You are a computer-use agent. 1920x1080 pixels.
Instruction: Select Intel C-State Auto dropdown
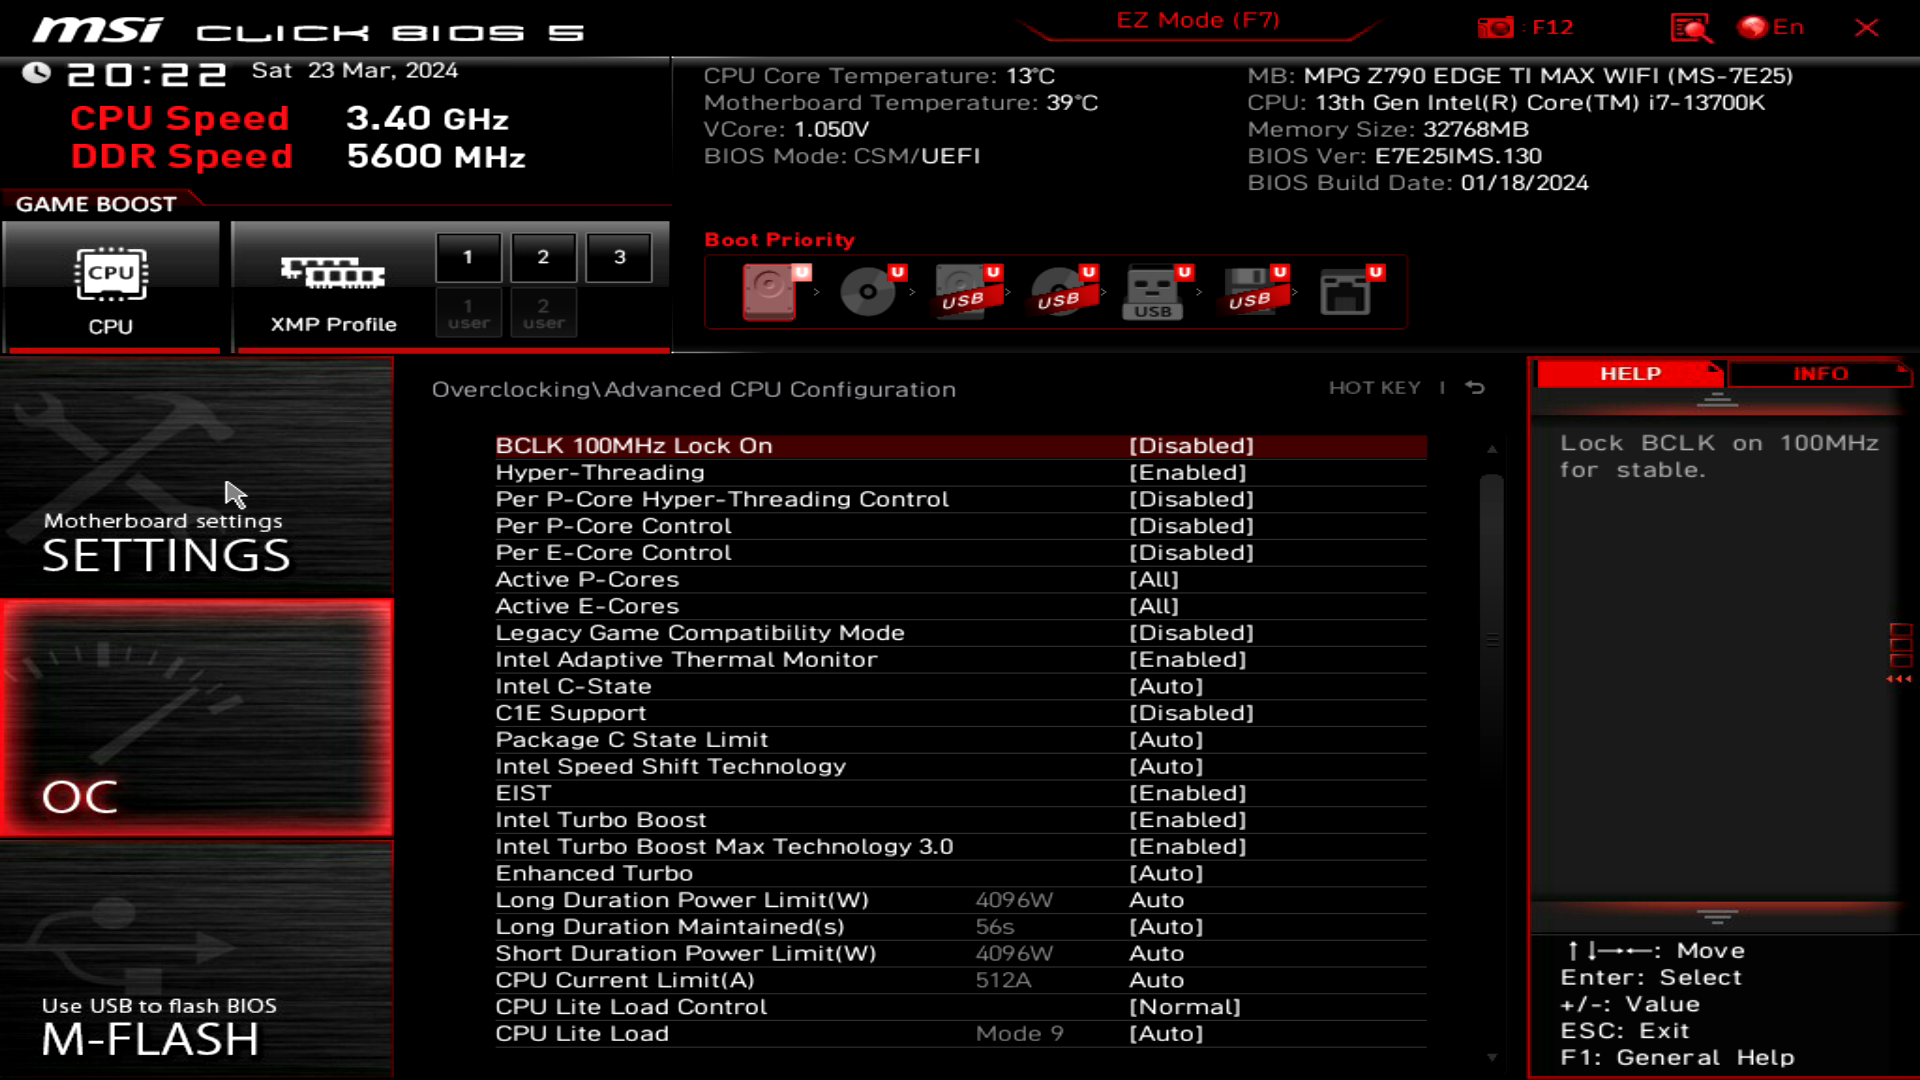1167,686
